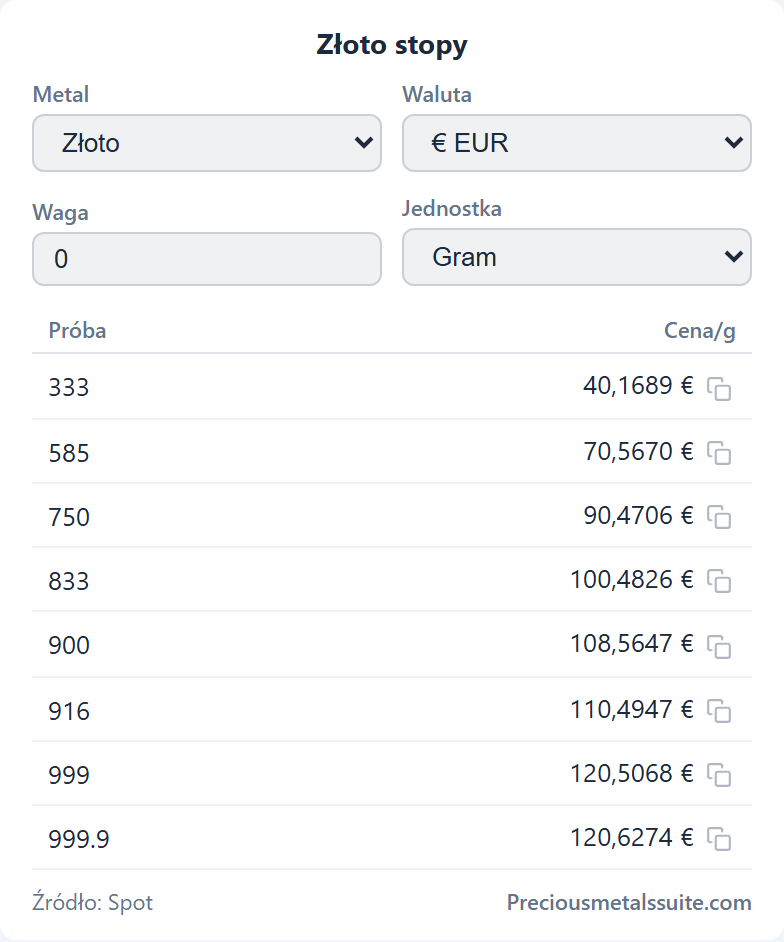Copy the 333 purity price
The width and height of the screenshot is (784, 942).
719,389
